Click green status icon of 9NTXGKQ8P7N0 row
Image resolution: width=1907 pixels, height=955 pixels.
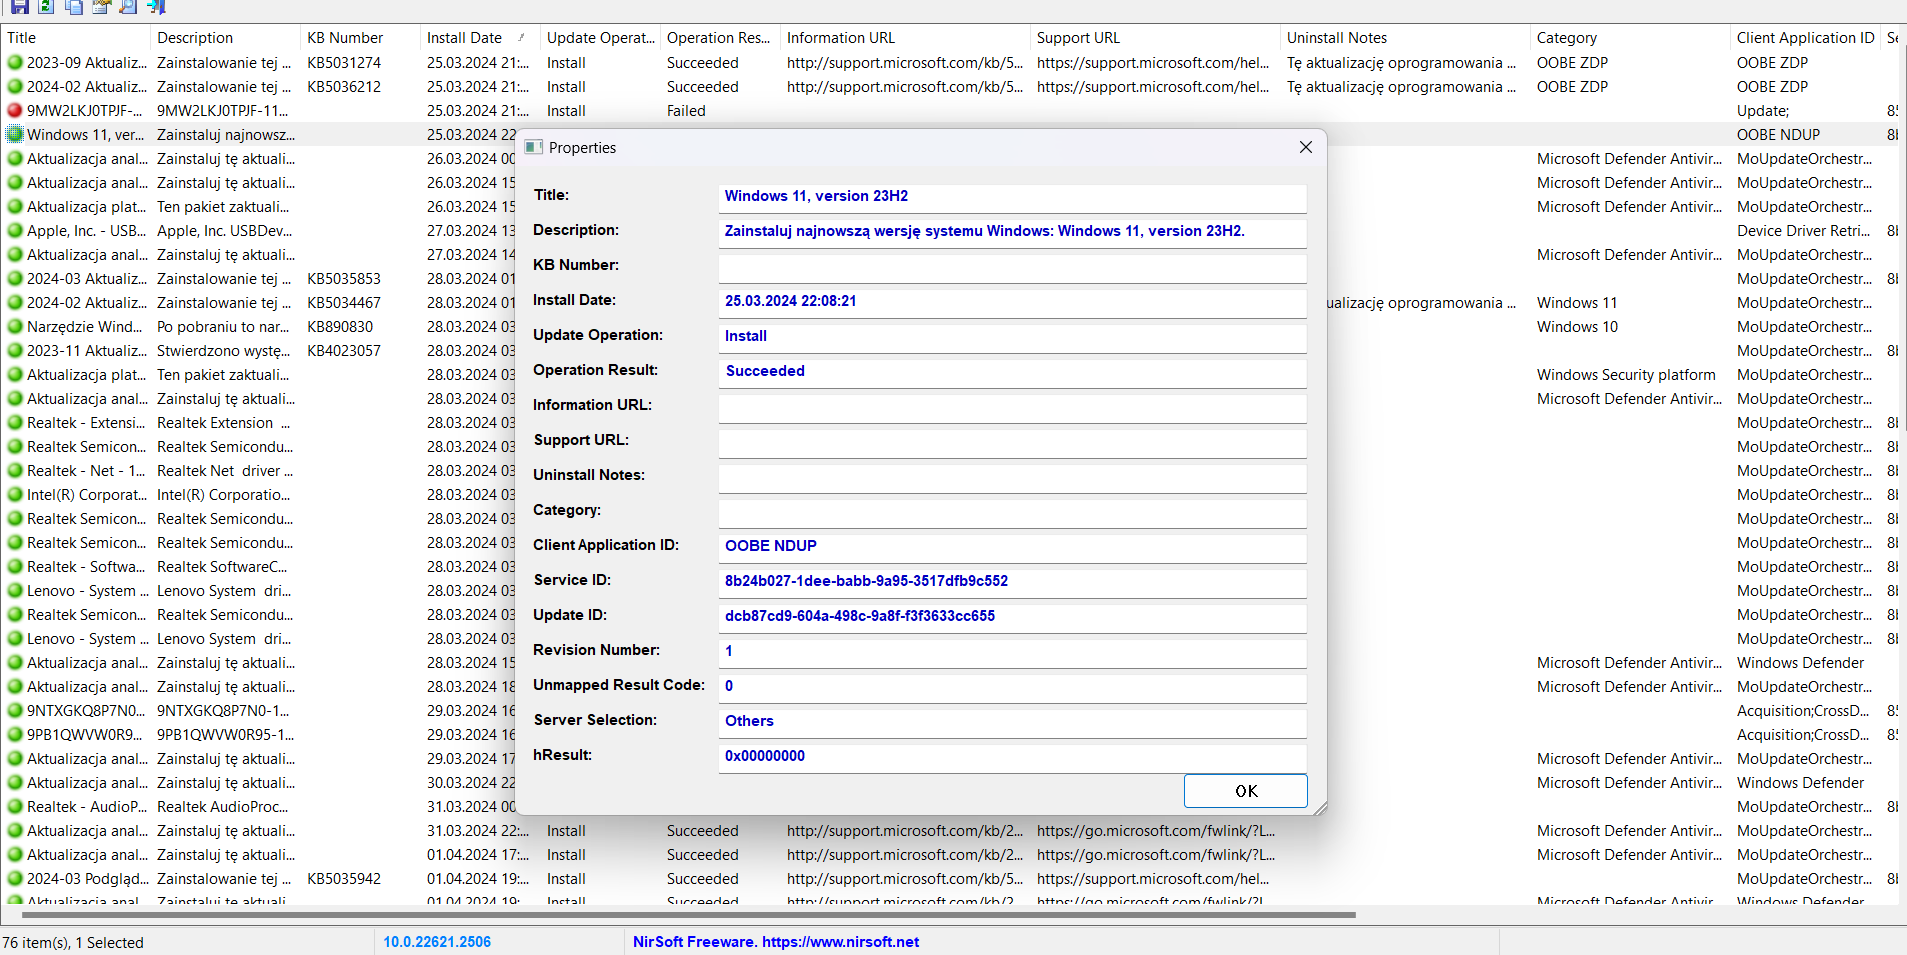pos(15,710)
